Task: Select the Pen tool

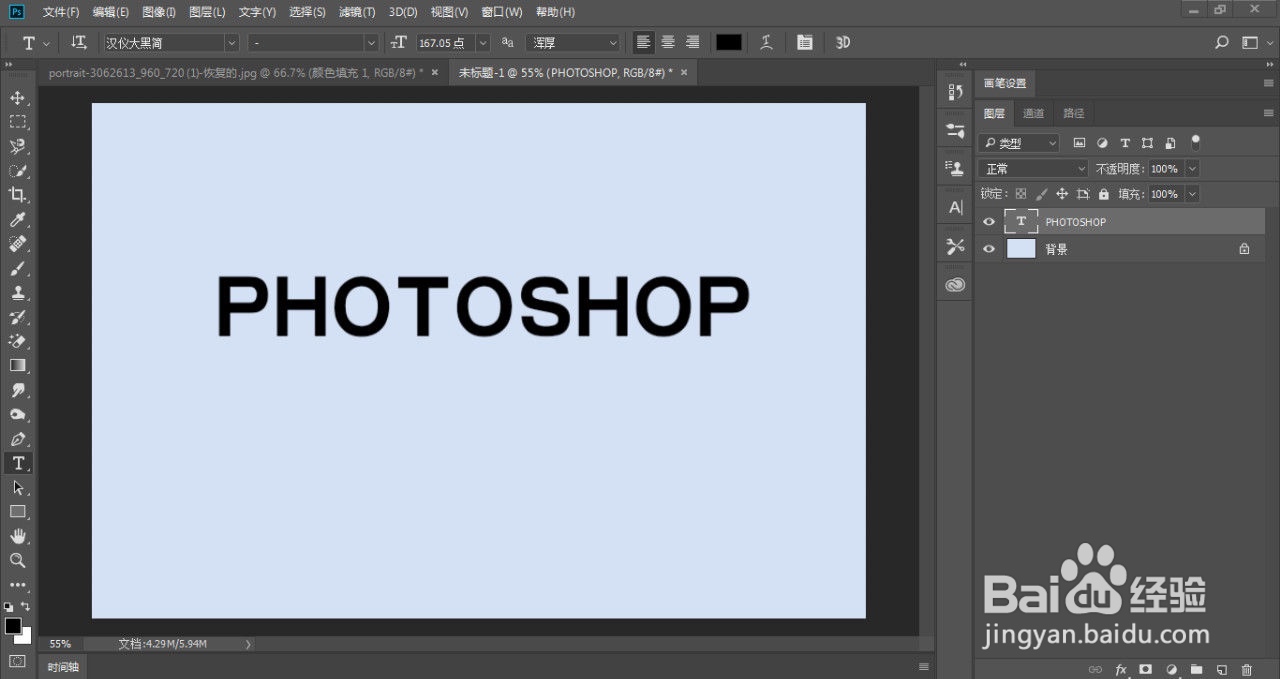Action: [18, 439]
